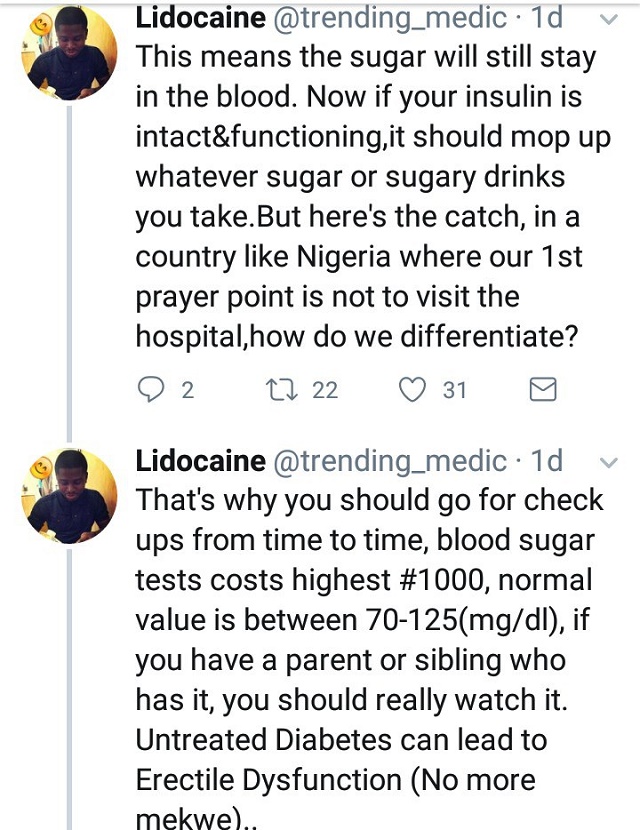Open the direct message envelope icon

click(x=541, y=390)
